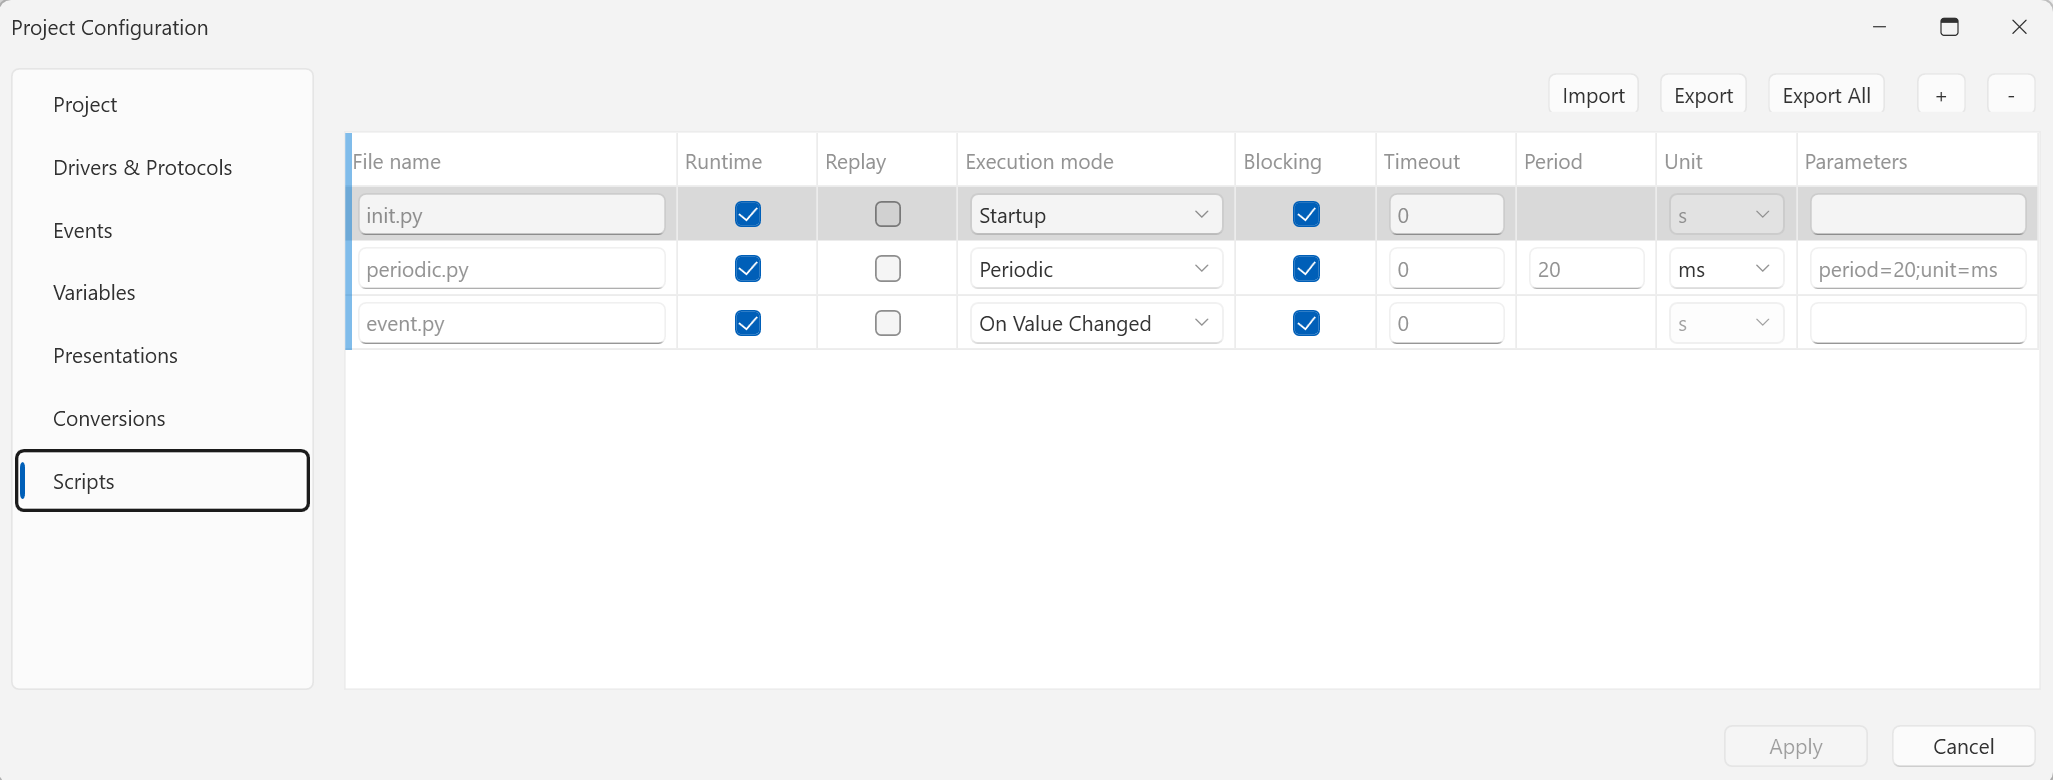Enable Replay for init.py
The height and width of the screenshot is (780, 2053).
[x=888, y=214]
